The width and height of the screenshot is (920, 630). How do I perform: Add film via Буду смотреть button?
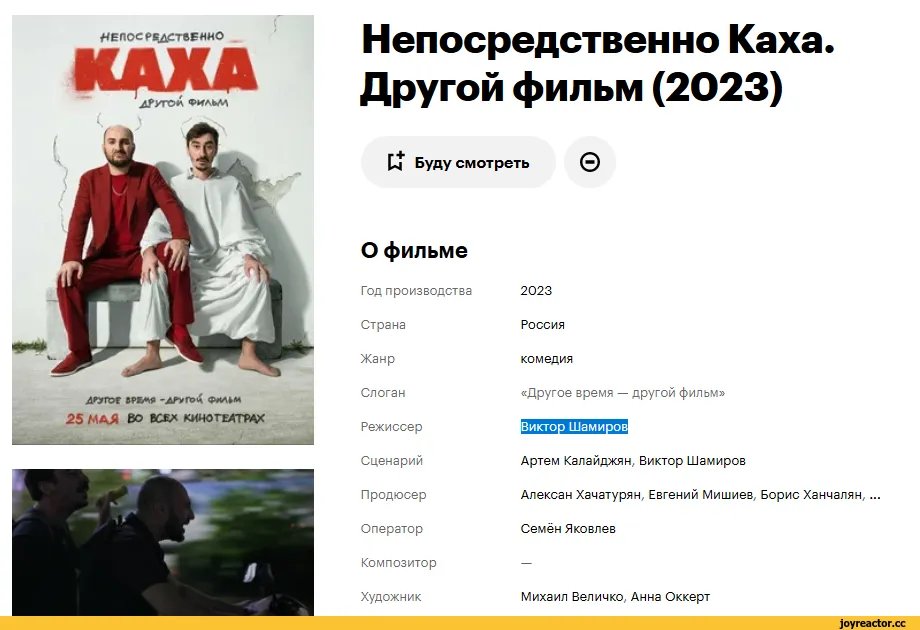[x=458, y=162]
